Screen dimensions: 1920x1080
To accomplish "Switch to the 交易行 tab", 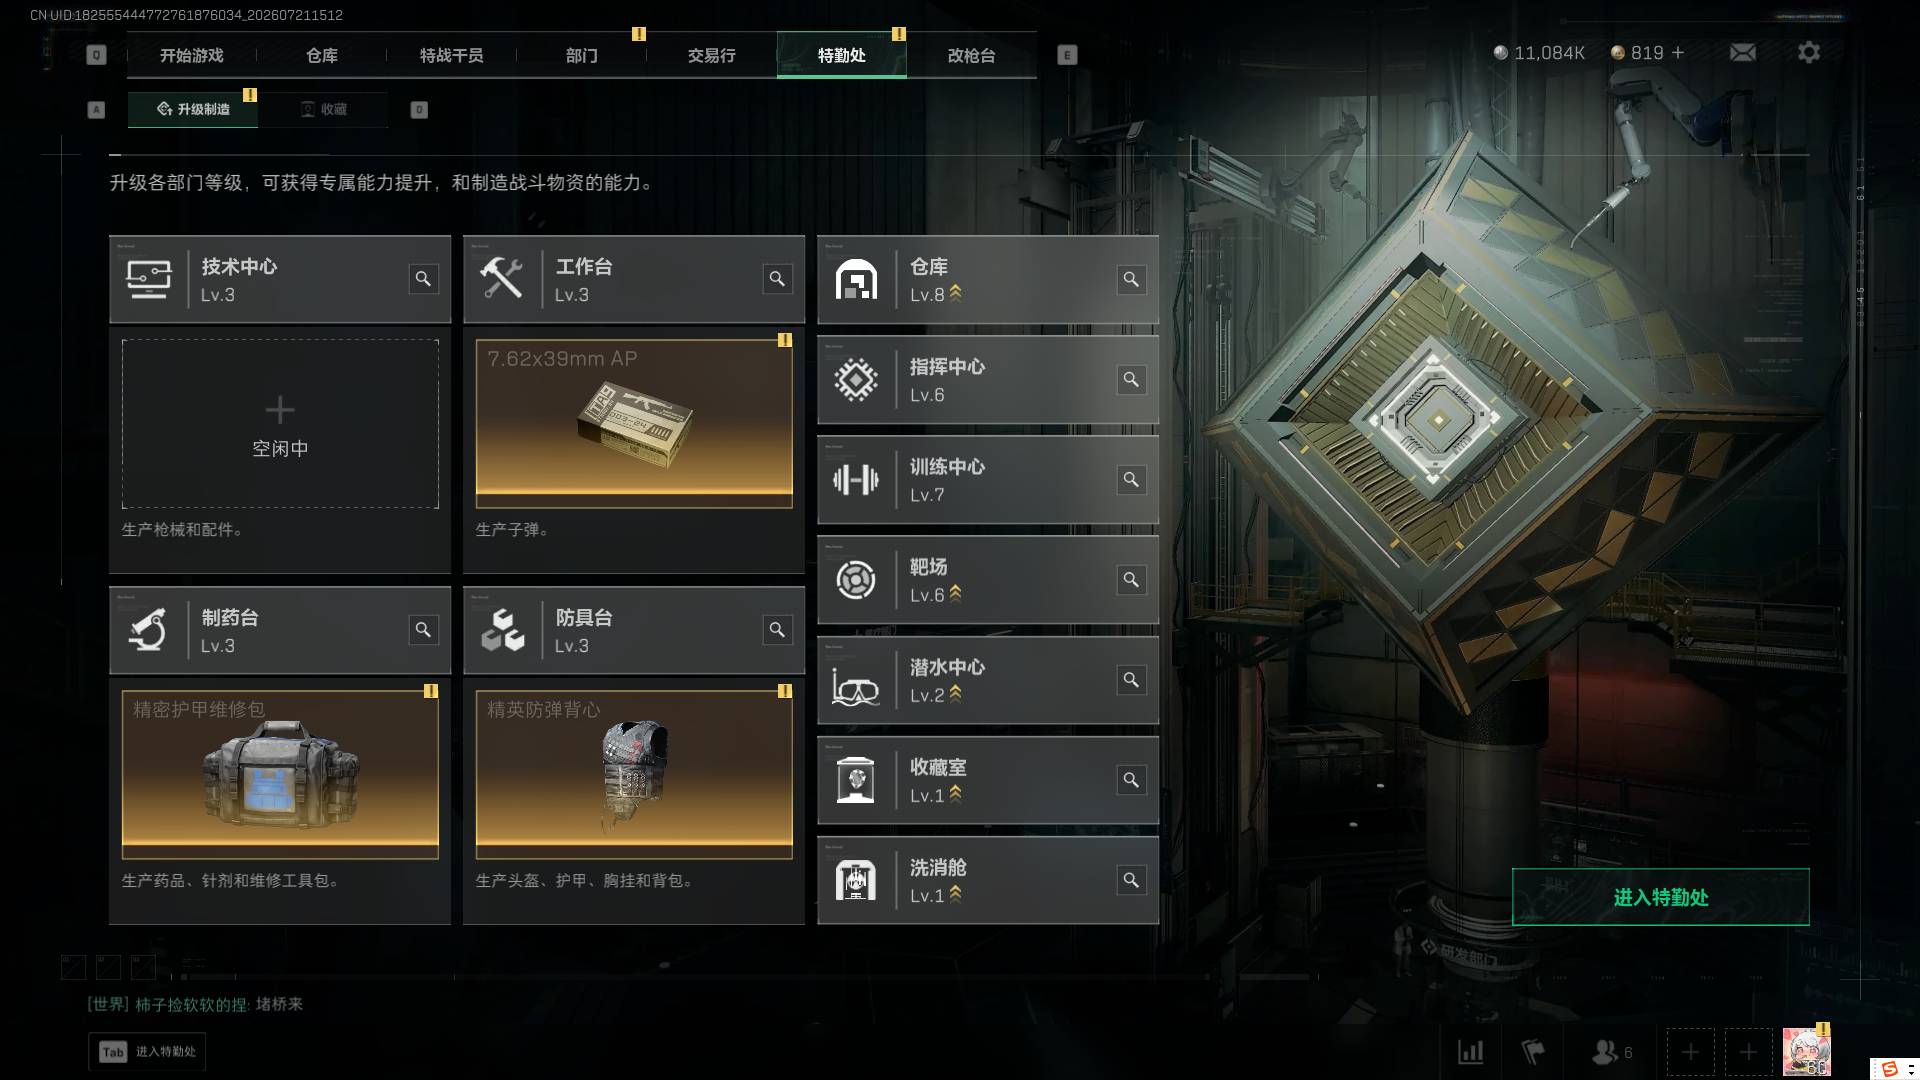I will coord(711,55).
